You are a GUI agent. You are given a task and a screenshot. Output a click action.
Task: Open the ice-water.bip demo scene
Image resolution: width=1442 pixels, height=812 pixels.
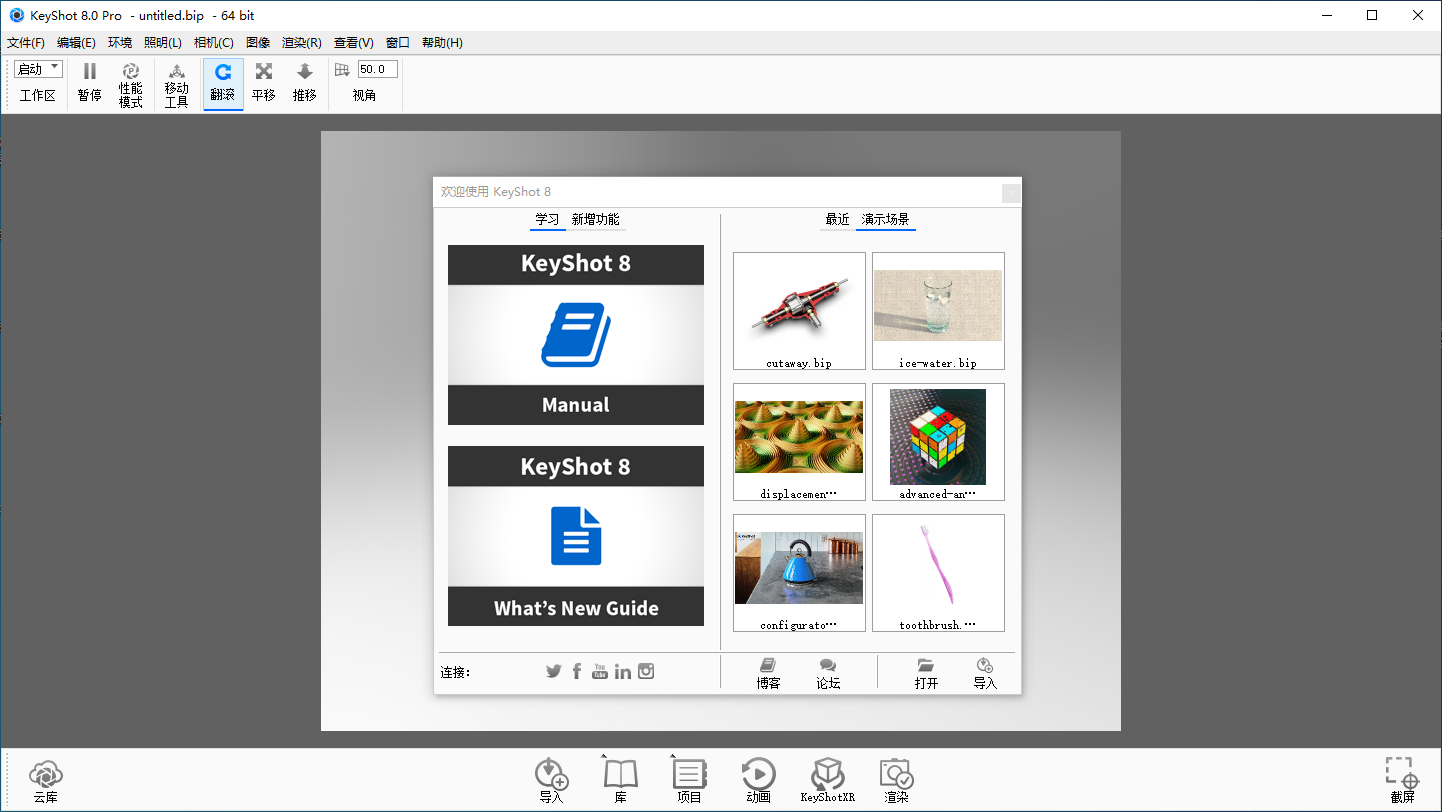tap(938, 311)
